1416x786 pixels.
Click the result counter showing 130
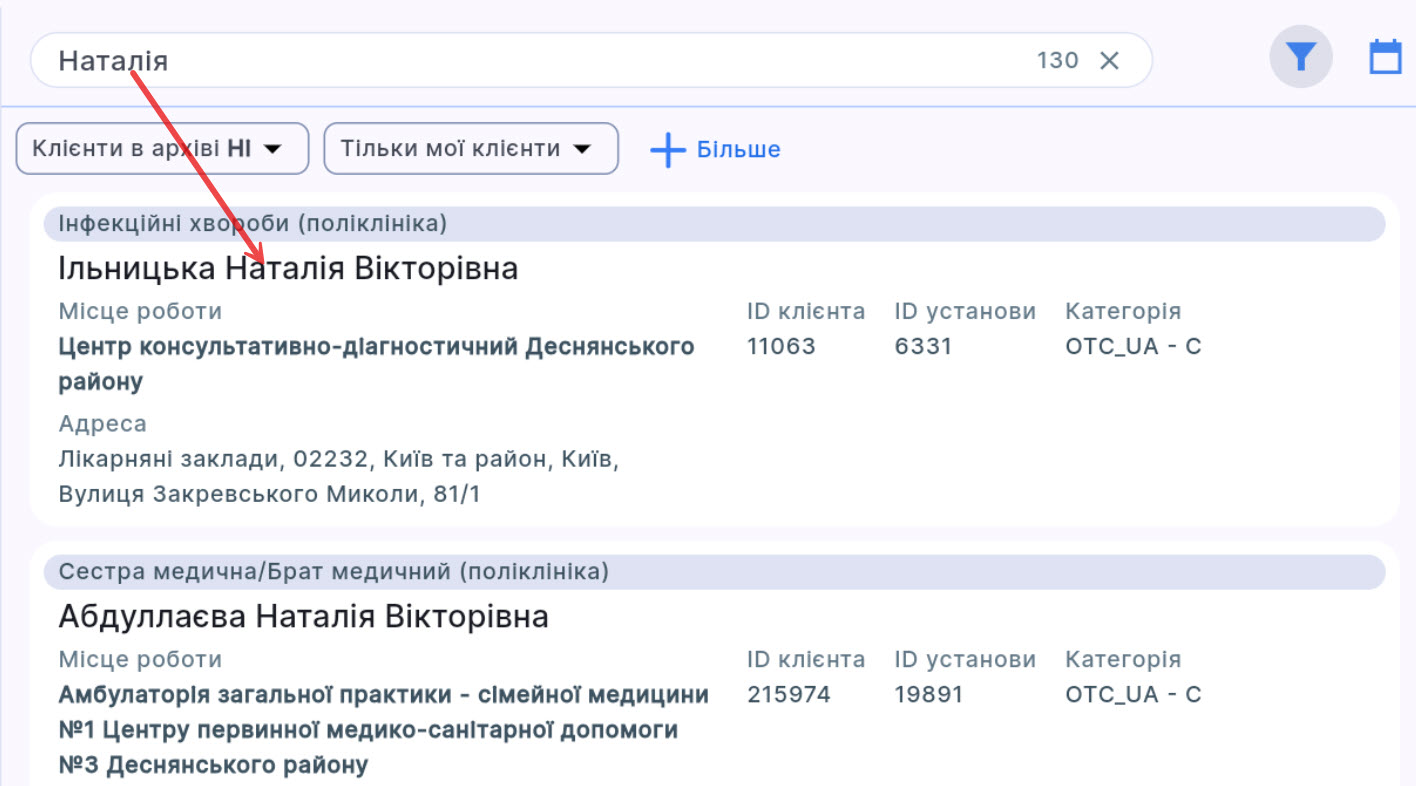pos(1057,60)
